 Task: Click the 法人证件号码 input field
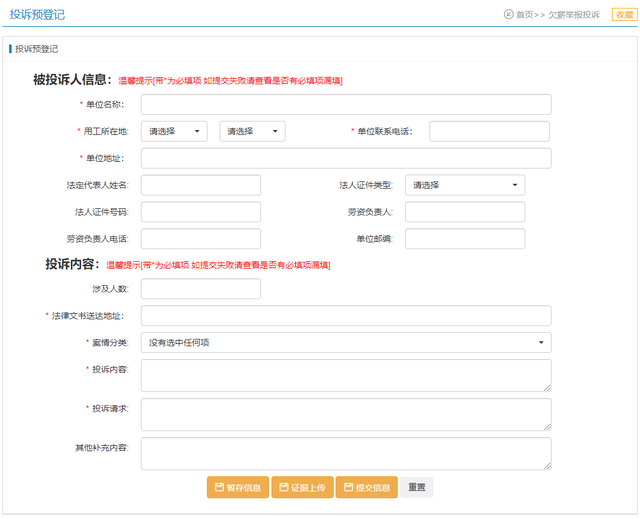201,212
